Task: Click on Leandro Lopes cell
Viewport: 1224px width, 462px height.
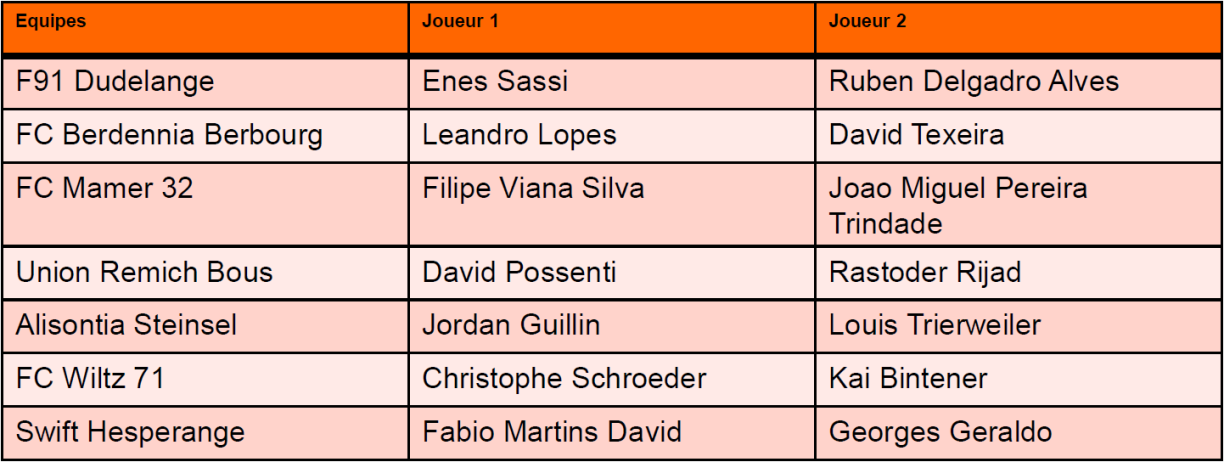Action: click(519, 135)
